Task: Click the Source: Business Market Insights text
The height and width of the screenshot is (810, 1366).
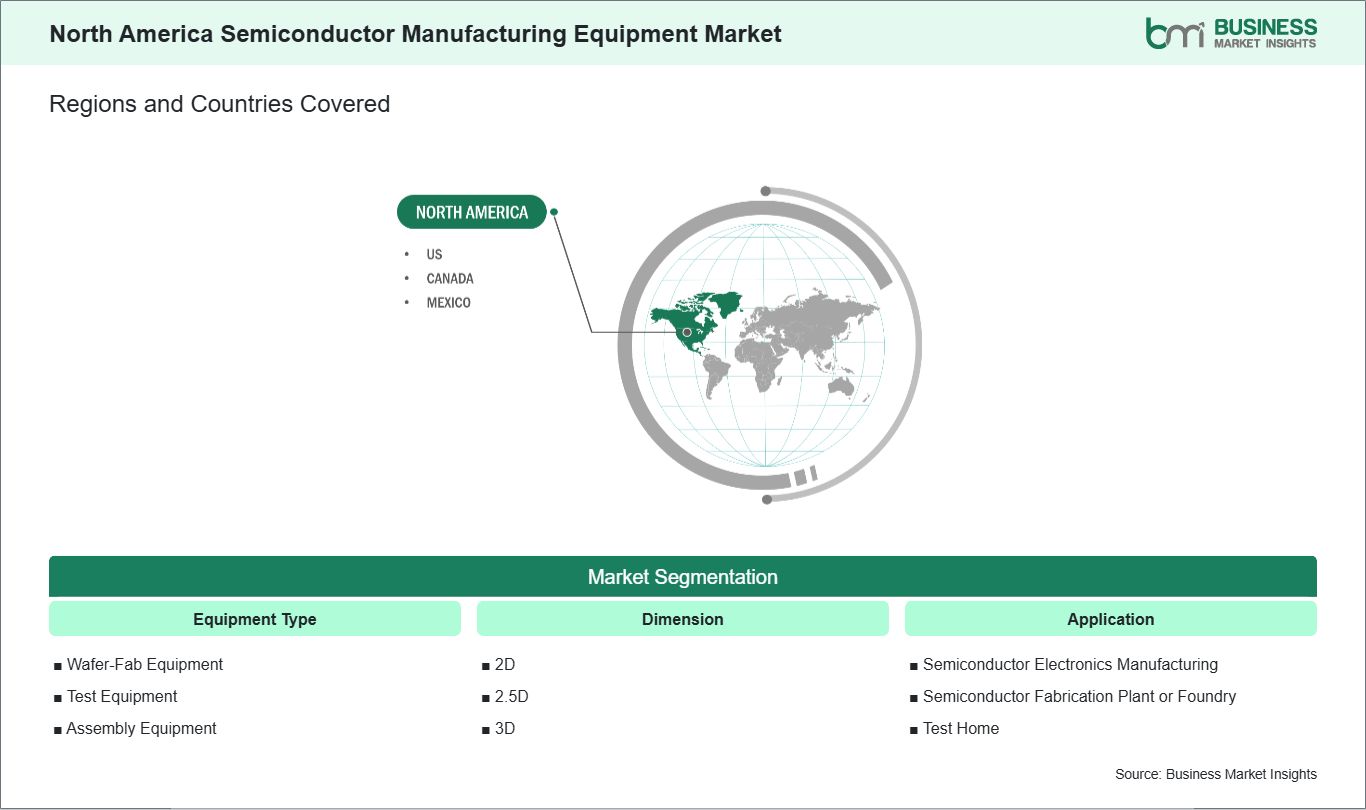Action: [1215, 774]
